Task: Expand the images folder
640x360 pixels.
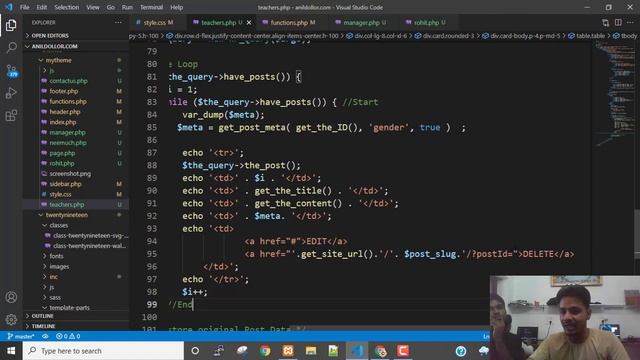Action: click(59, 267)
